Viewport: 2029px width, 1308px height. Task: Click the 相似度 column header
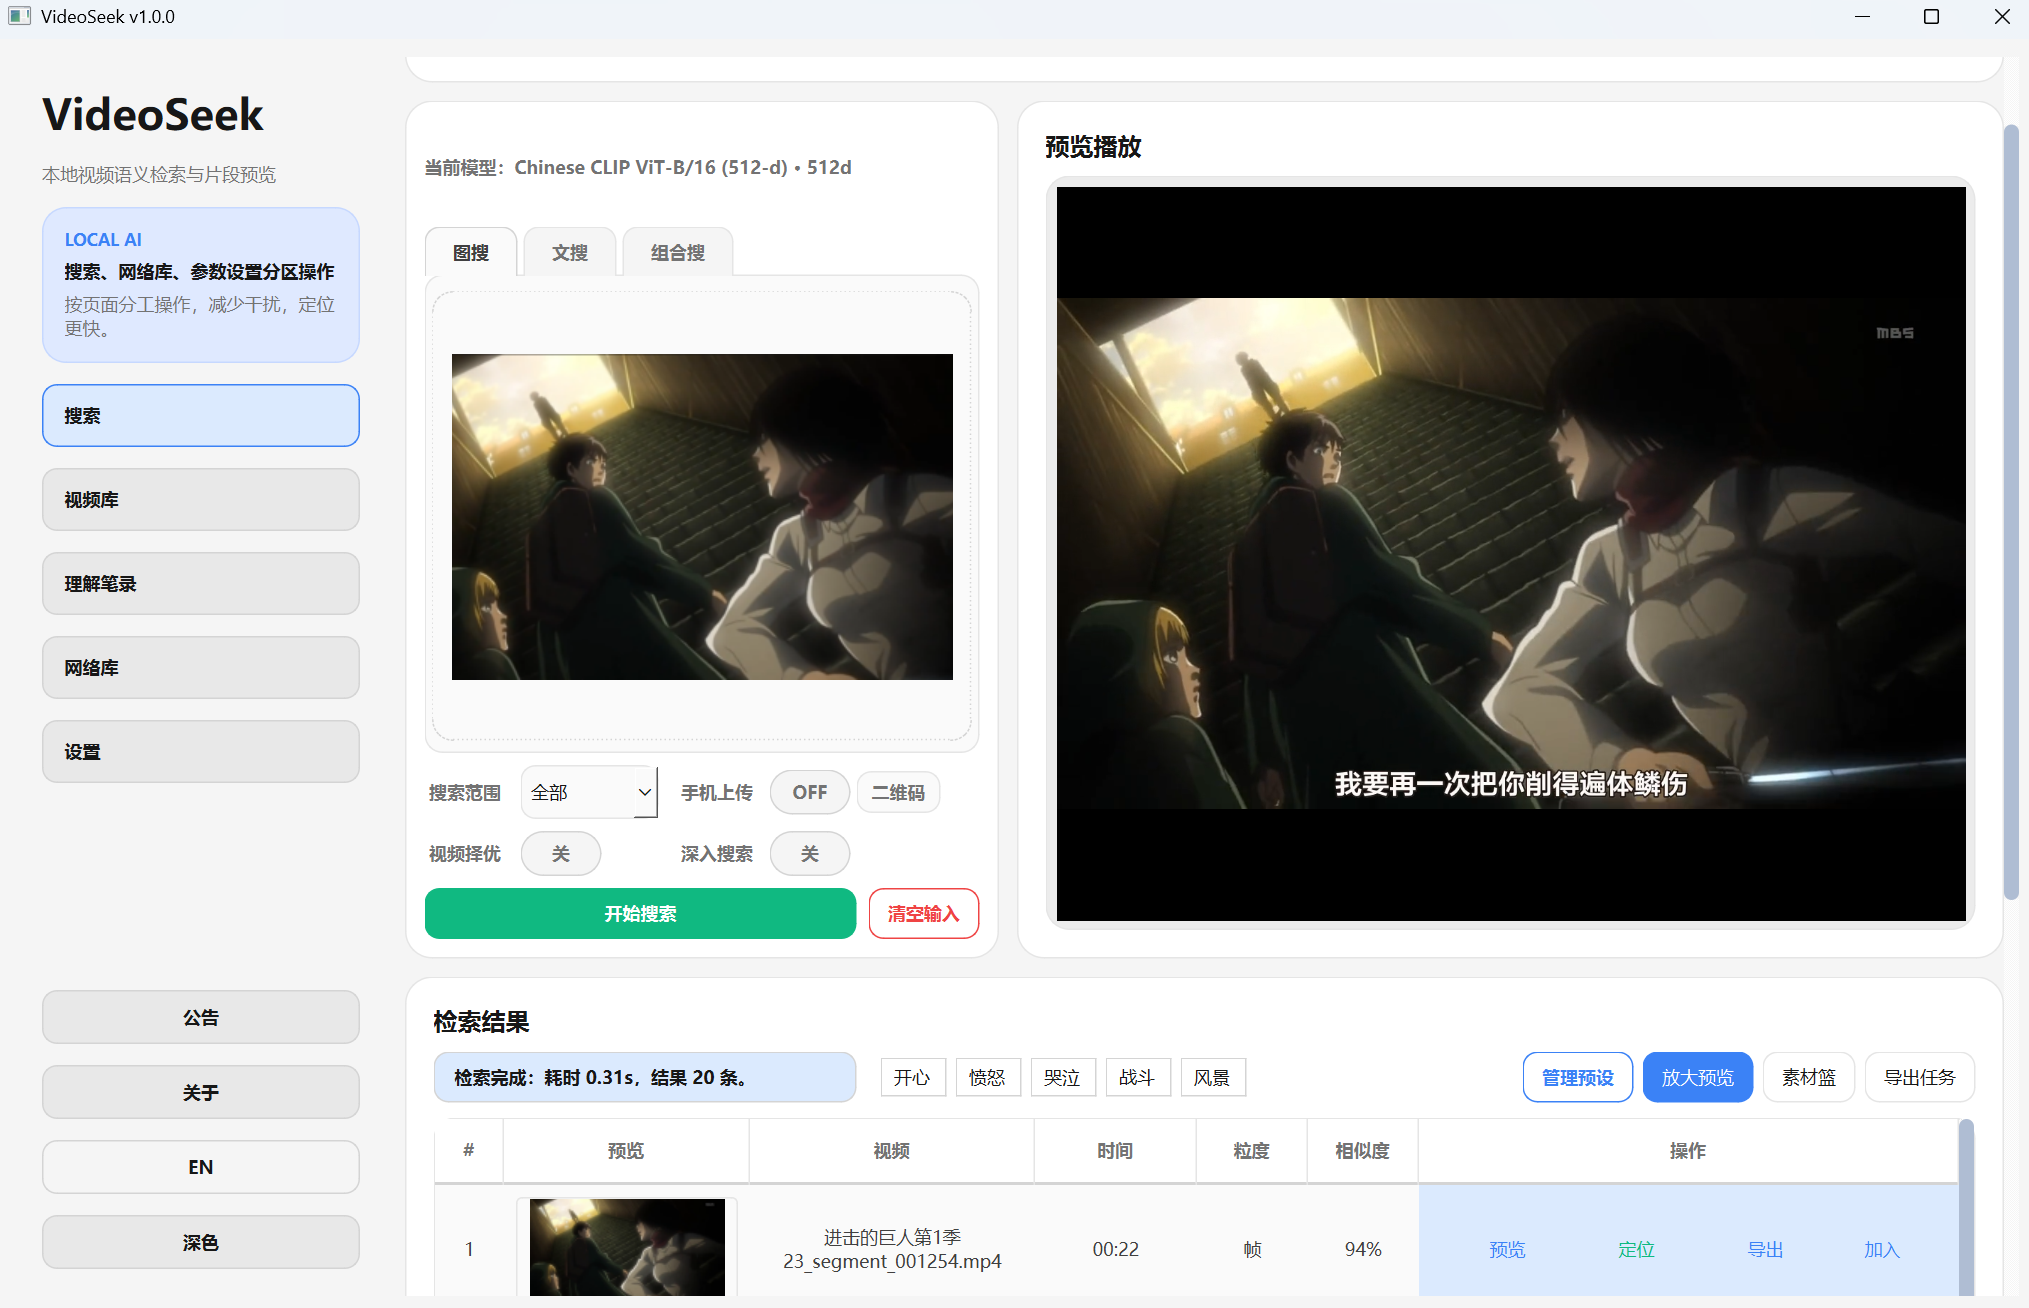pyautogui.click(x=1362, y=1151)
